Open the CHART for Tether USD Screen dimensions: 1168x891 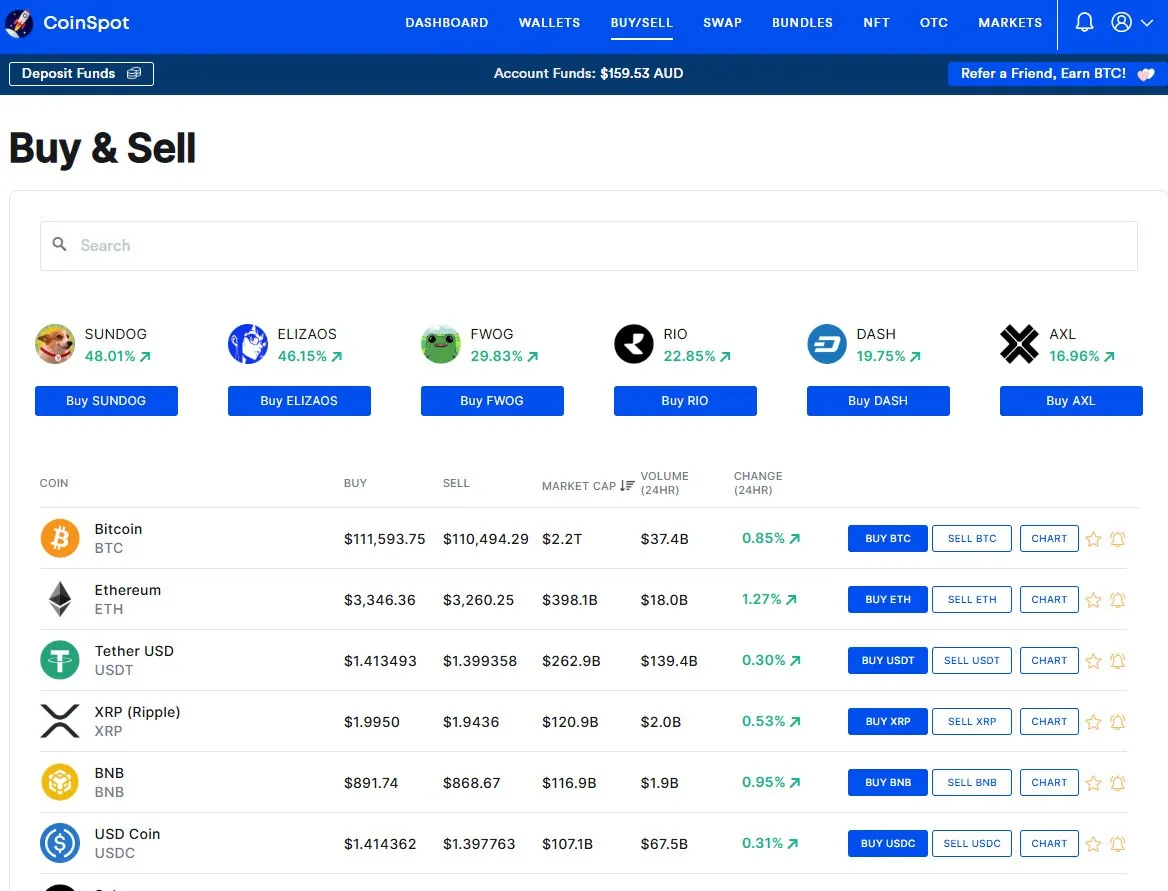tap(1049, 661)
